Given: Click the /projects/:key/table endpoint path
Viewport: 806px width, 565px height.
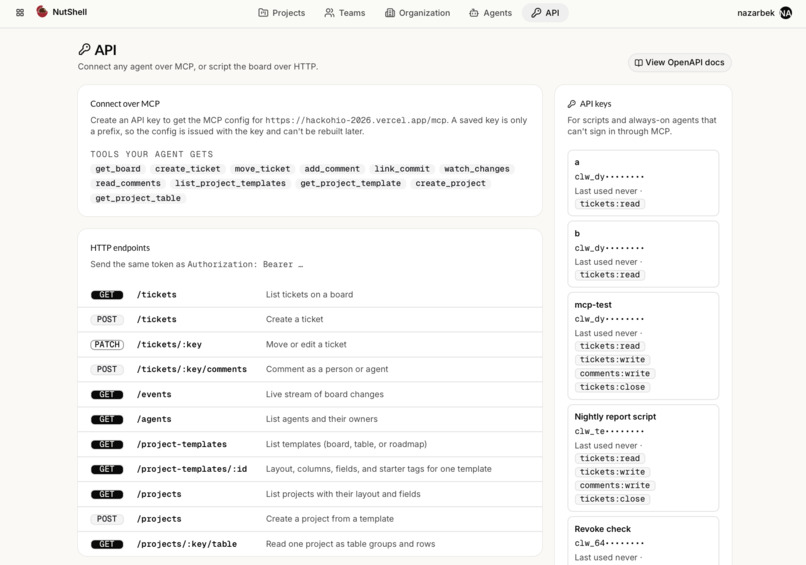Looking at the screenshot, I should 187,544.
